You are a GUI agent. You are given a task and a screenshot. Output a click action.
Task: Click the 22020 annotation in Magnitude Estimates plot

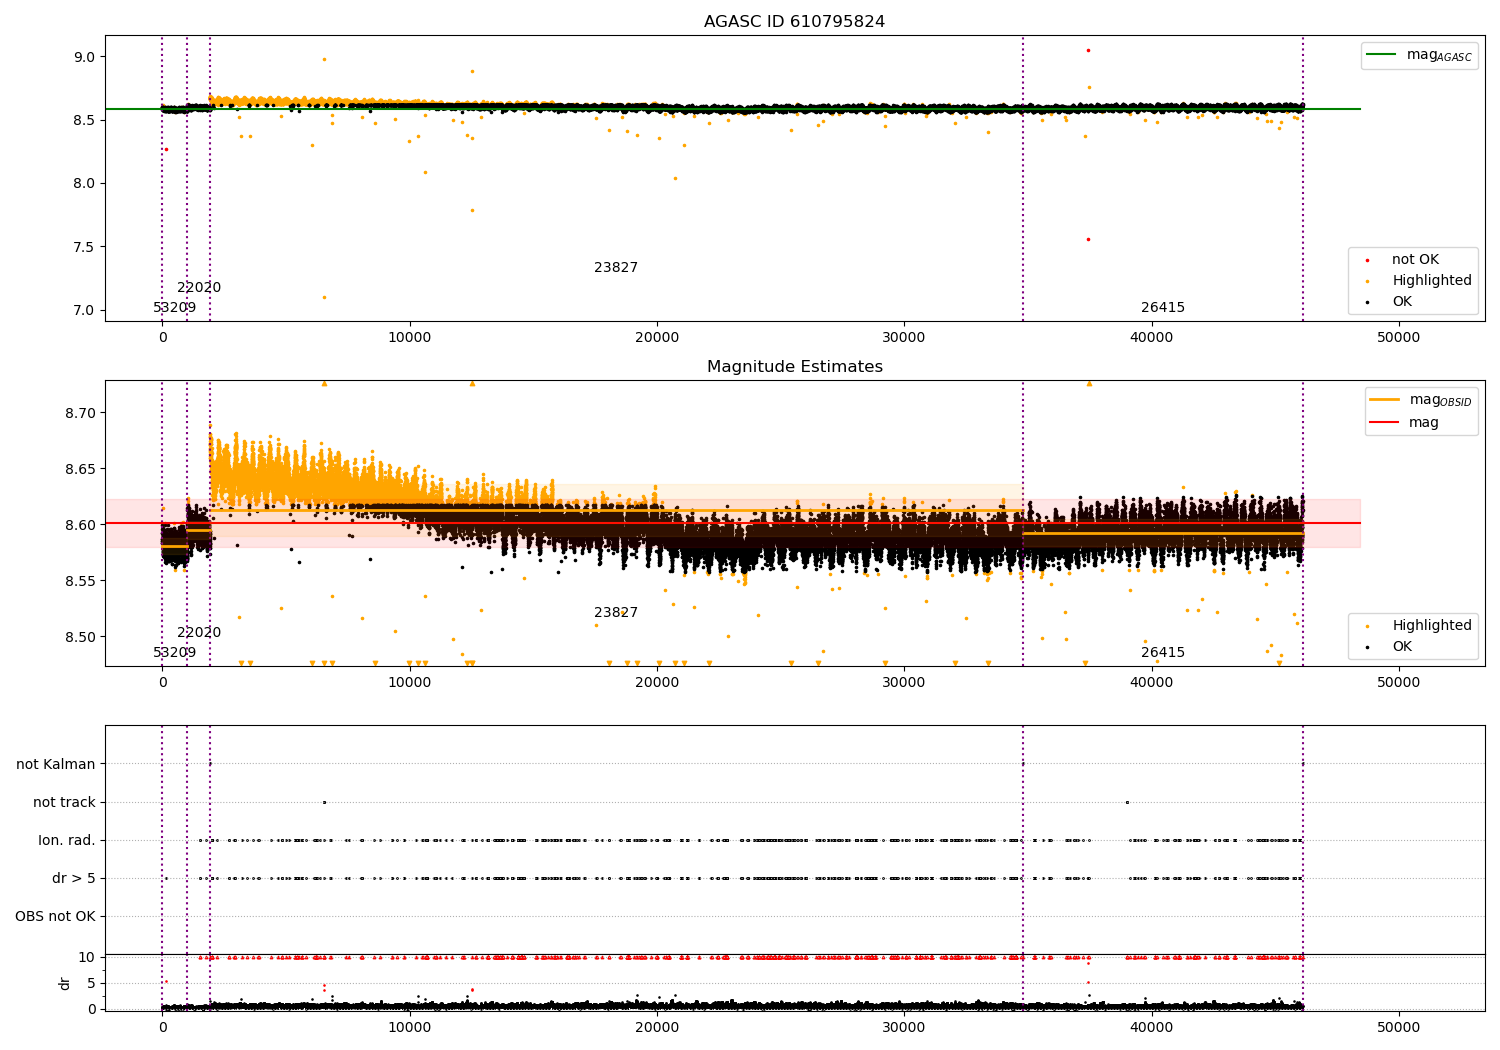[x=199, y=633]
